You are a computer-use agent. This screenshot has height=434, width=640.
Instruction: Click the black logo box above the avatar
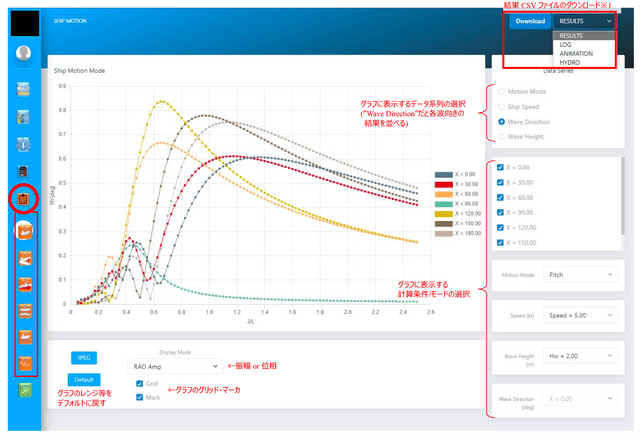click(x=25, y=23)
